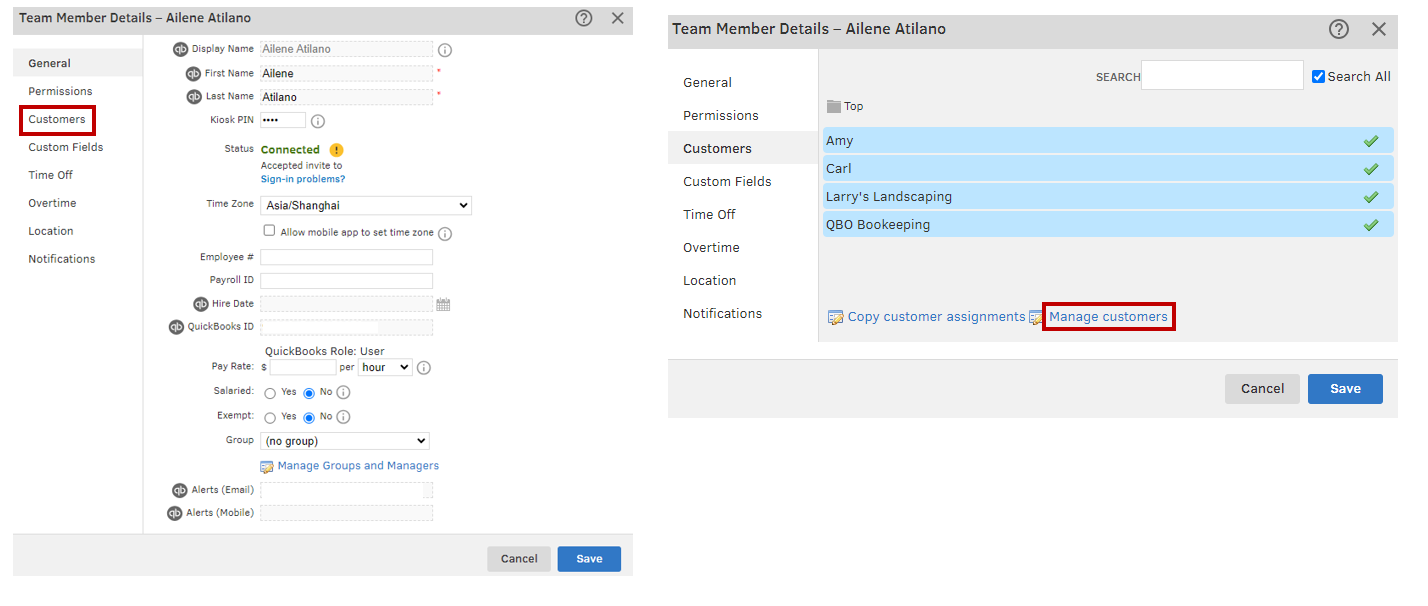Switch to Permissions tab in left dialog
The height and width of the screenshot is (606, 1428).
click(60, 91)
